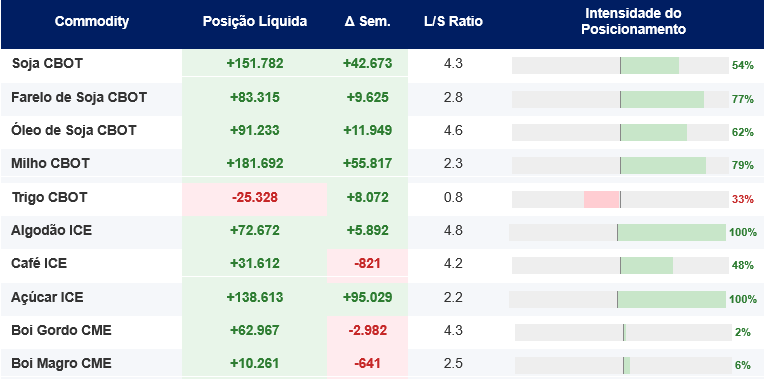
Task: Select Óleo de Soja CBOT L/S ratio 4.6
Action: pyautogui.click(x=453, y=131)
